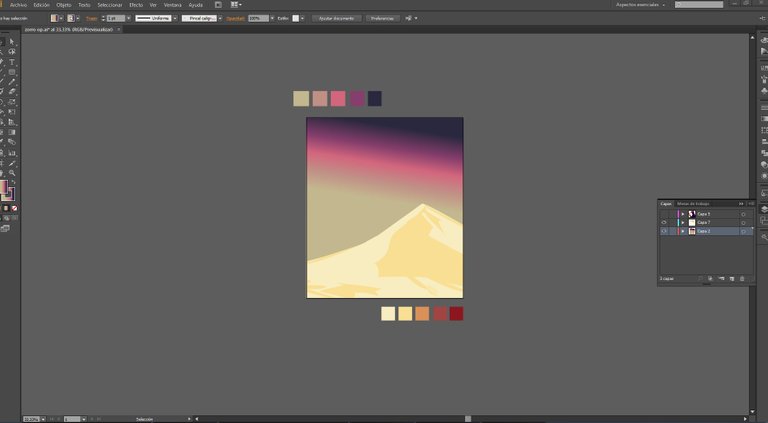
Task: Open the opacity value dropdown
Action: tap(272, 18)
